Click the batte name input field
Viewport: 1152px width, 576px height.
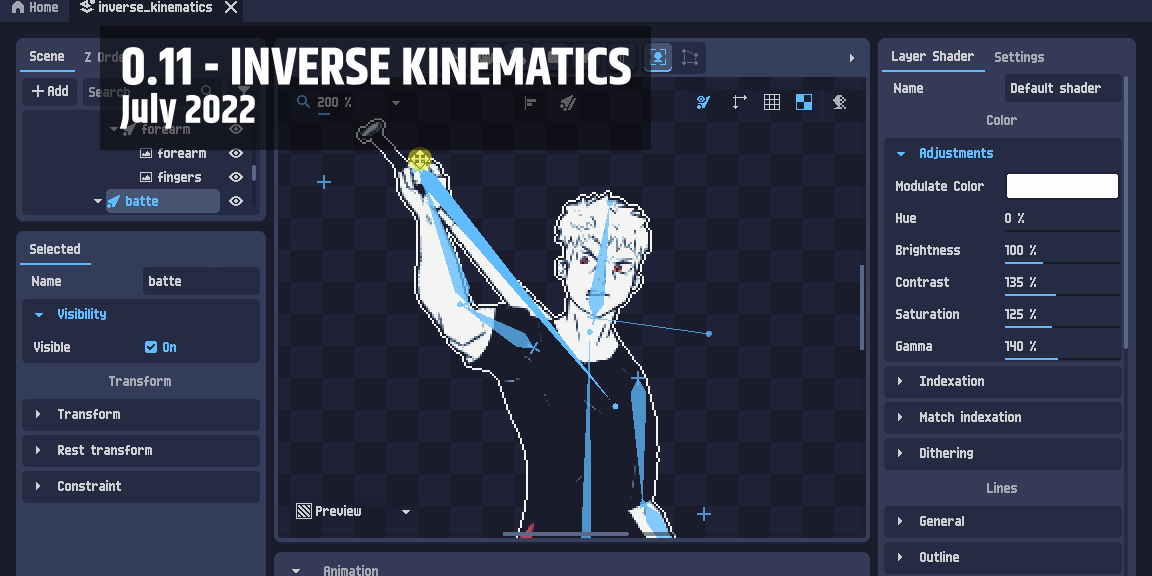coord(200,281)
